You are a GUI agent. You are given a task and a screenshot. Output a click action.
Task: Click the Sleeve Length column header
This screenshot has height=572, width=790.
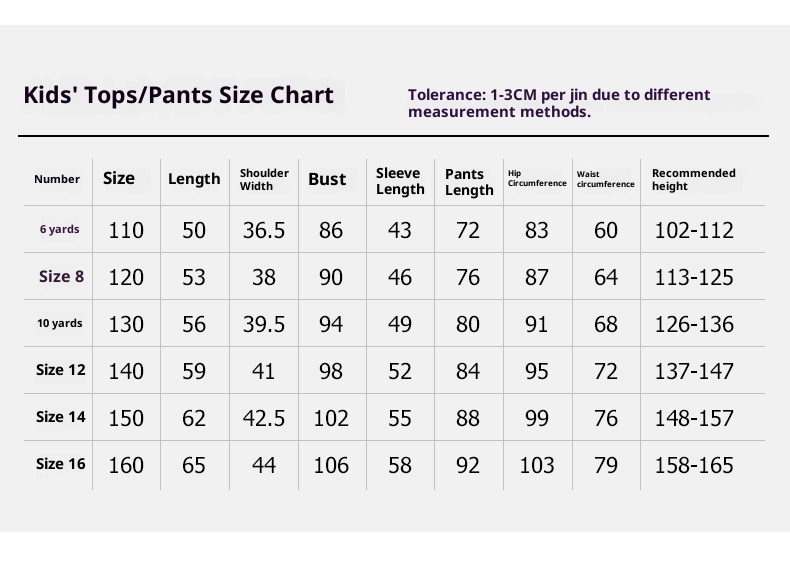pos(400,181)
